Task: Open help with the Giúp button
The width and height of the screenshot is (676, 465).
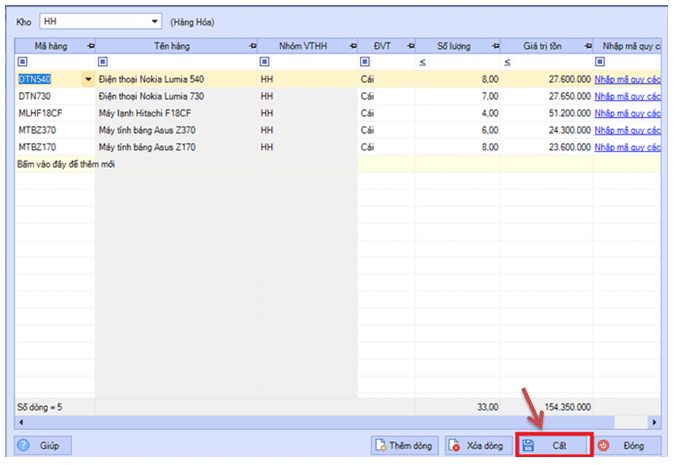Action: coord(43,446)
